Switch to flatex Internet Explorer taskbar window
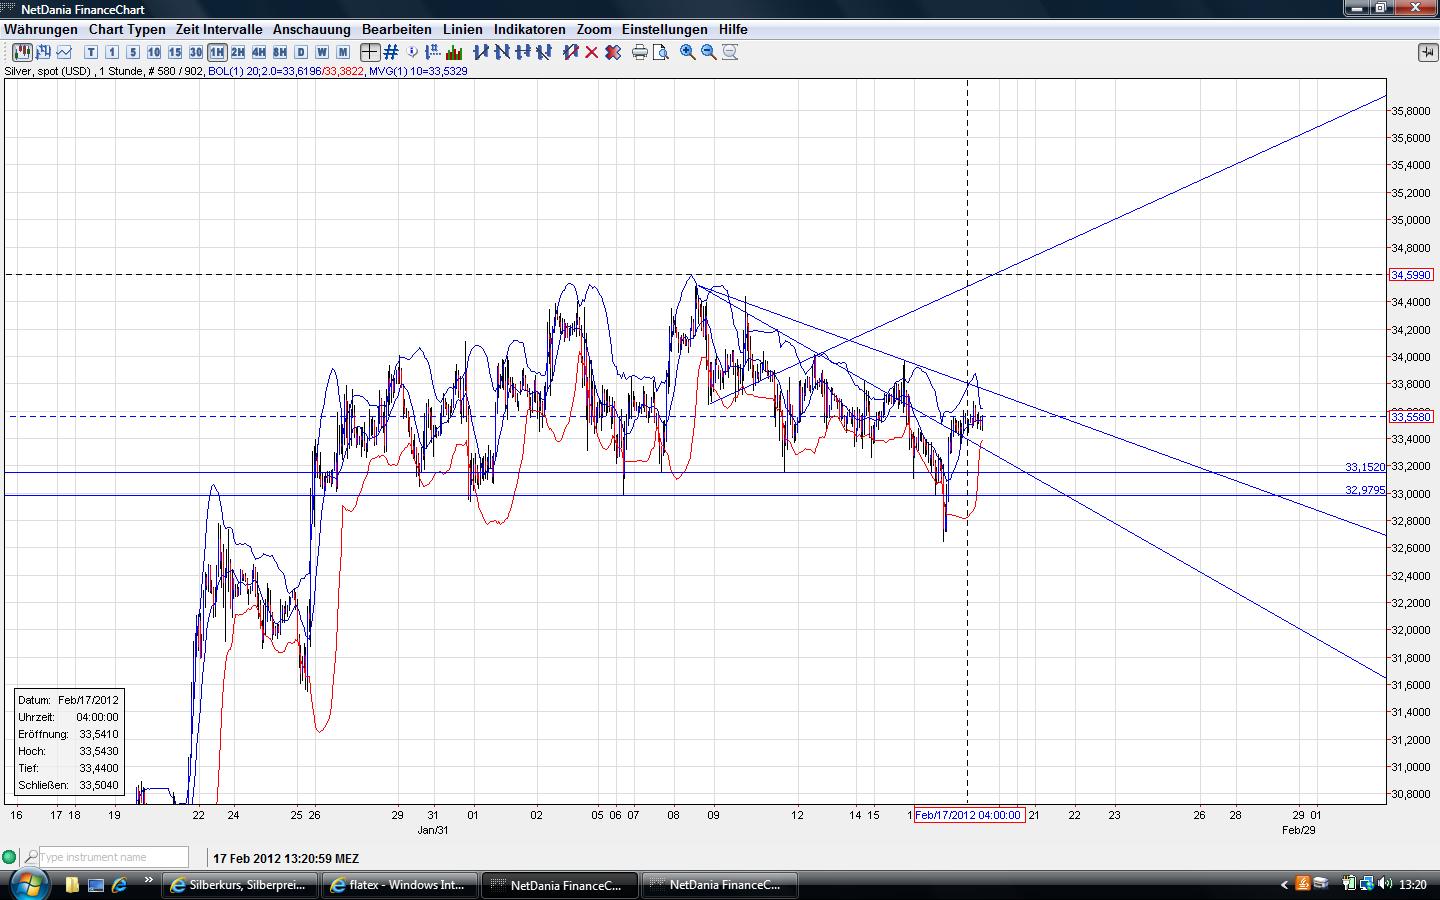 (398, 885)
